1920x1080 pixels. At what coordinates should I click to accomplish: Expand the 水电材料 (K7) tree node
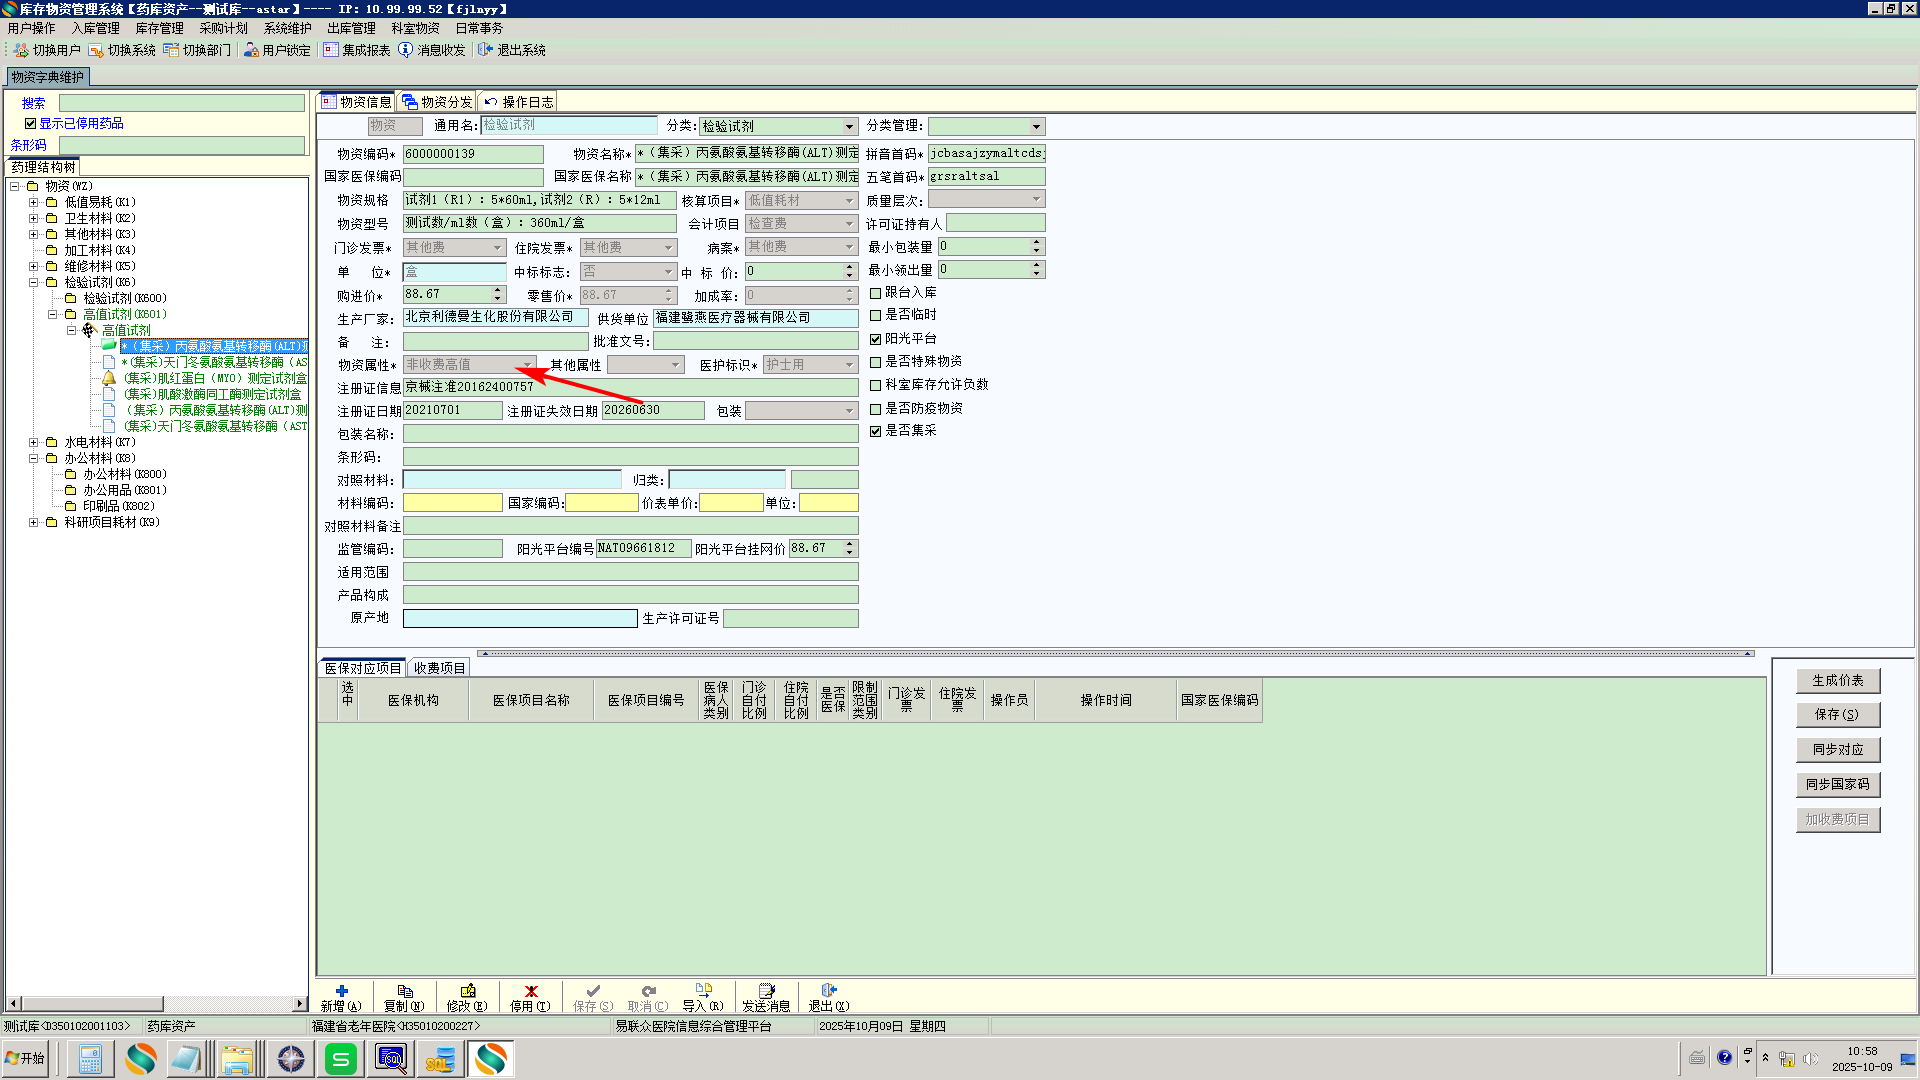tap(33, 442)
